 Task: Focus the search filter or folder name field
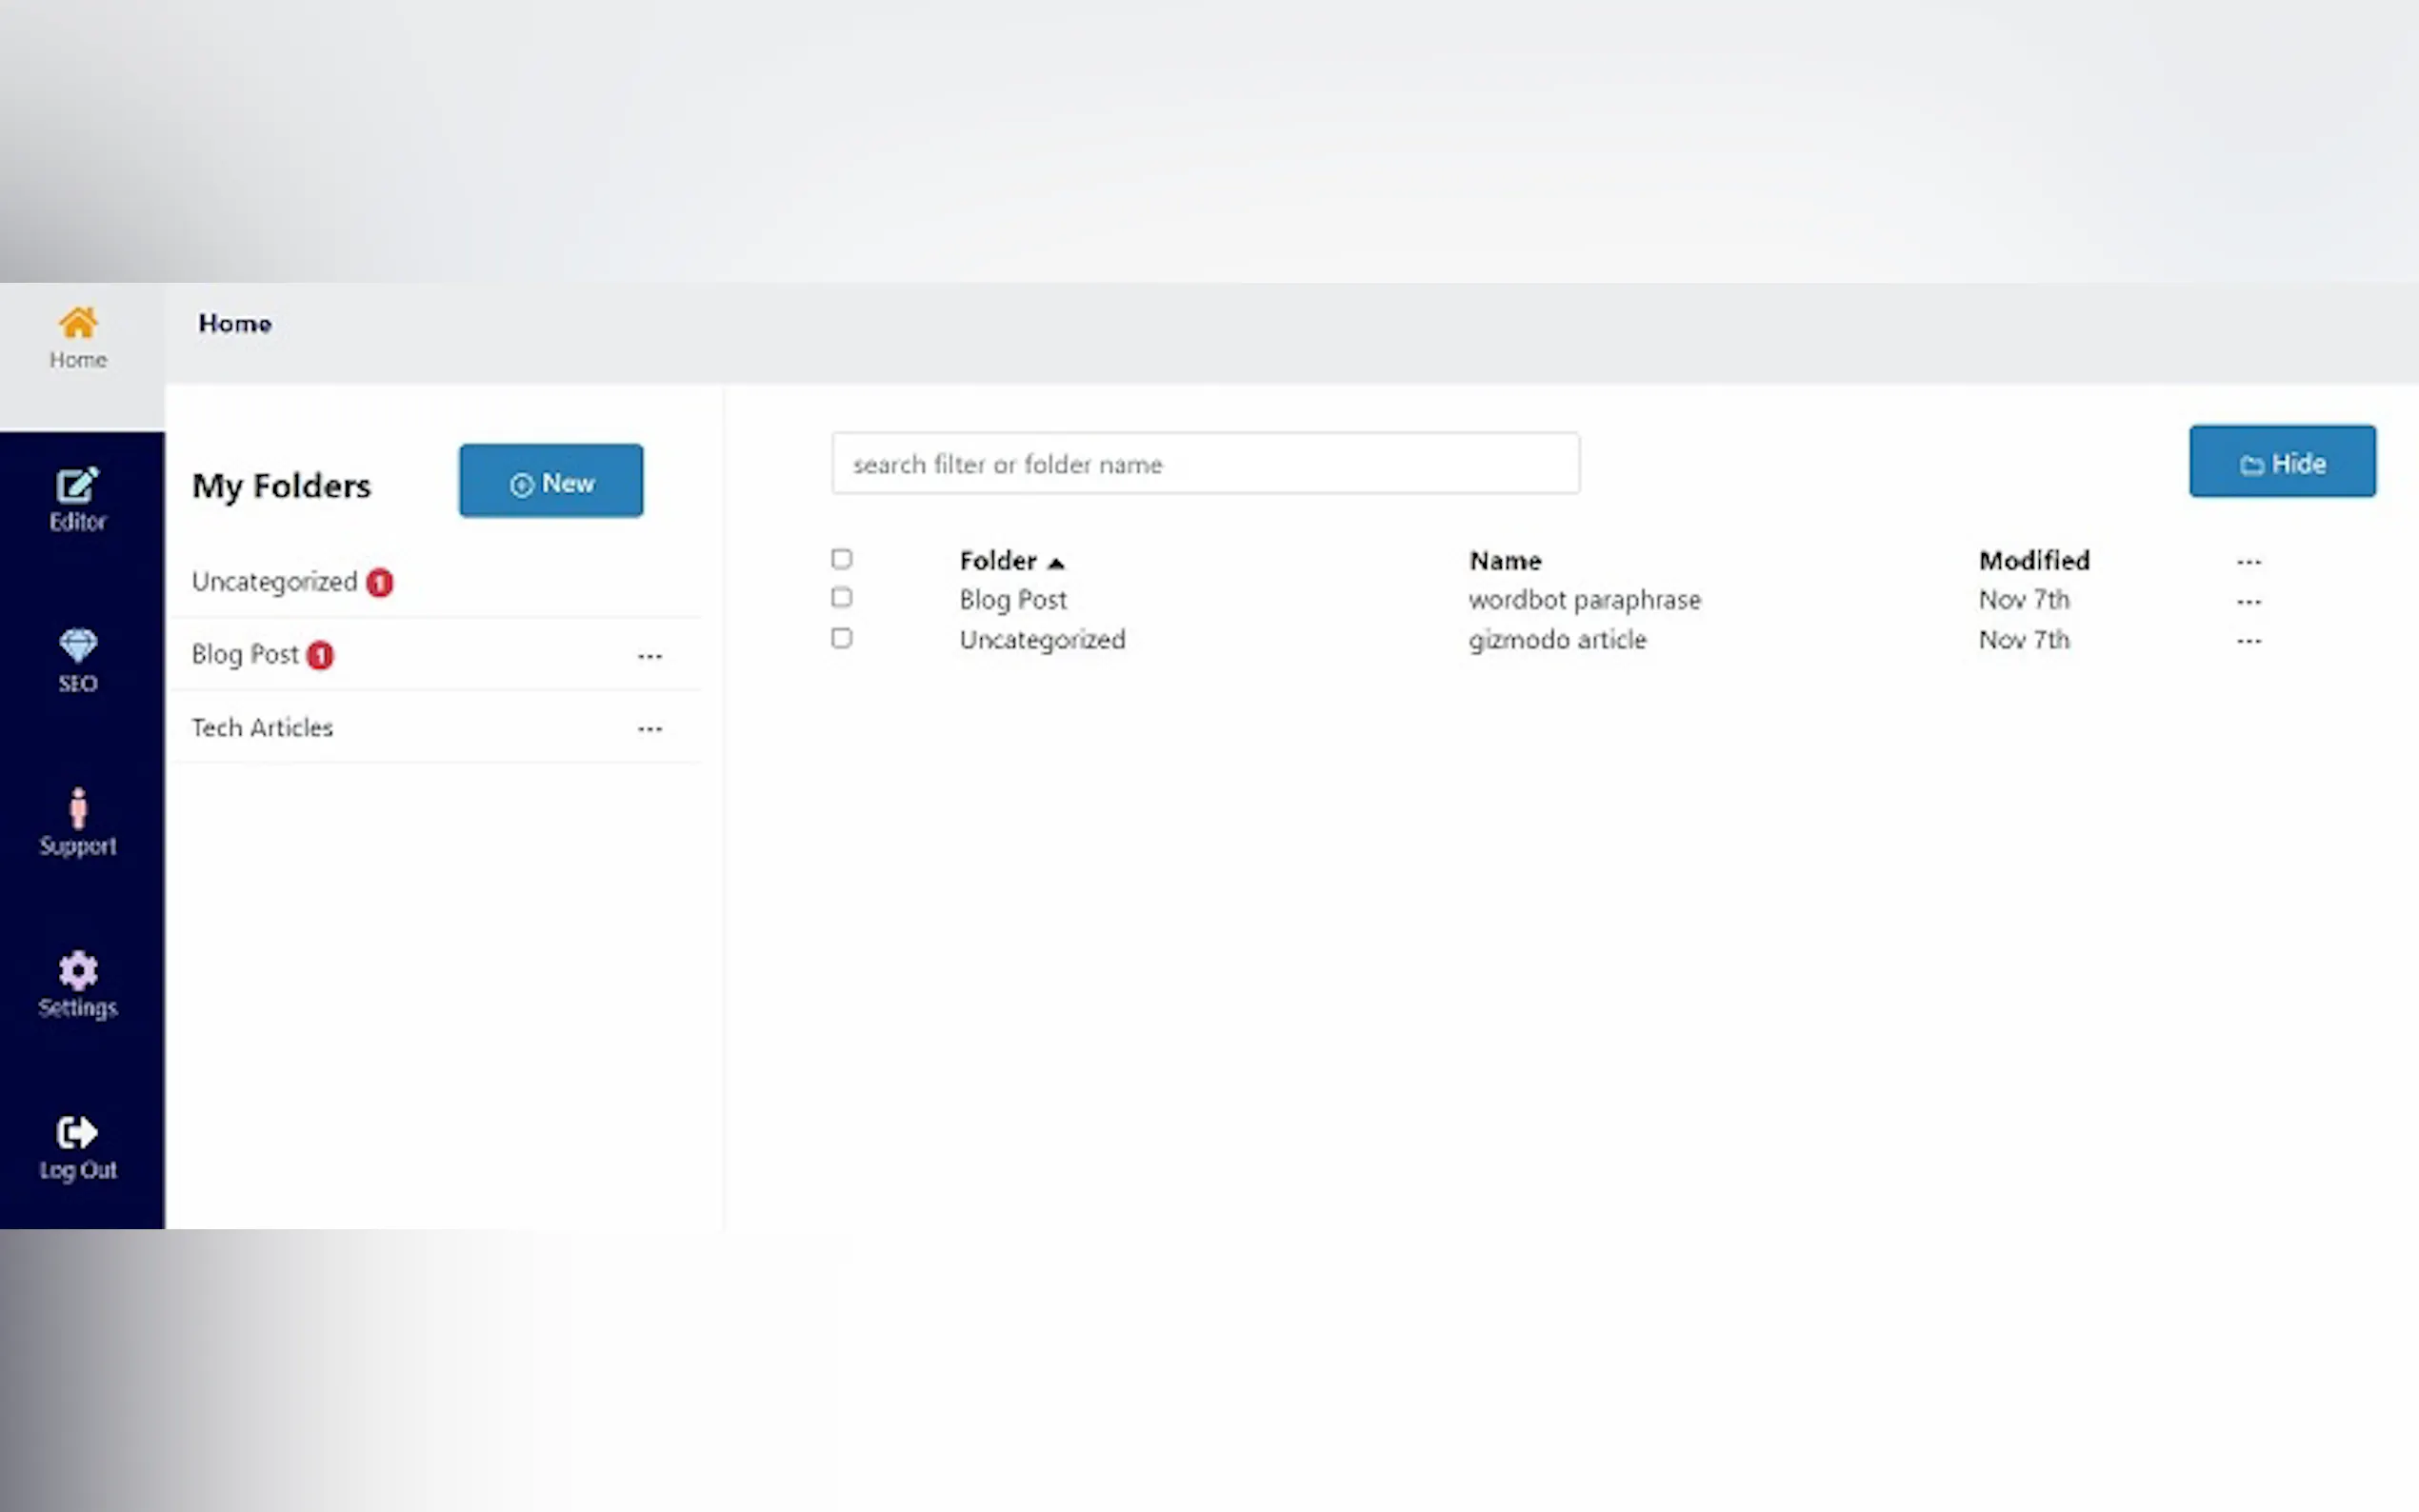click(1204, 464)
